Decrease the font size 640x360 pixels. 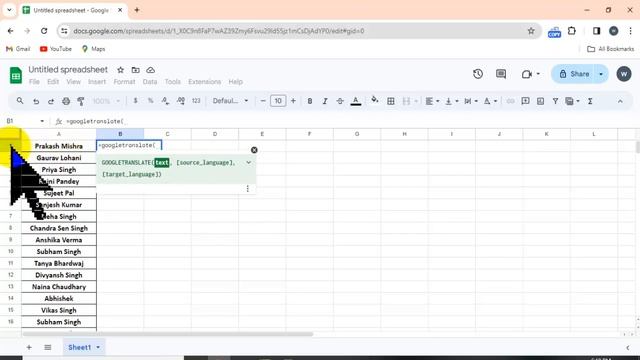(x=263, y=101)
